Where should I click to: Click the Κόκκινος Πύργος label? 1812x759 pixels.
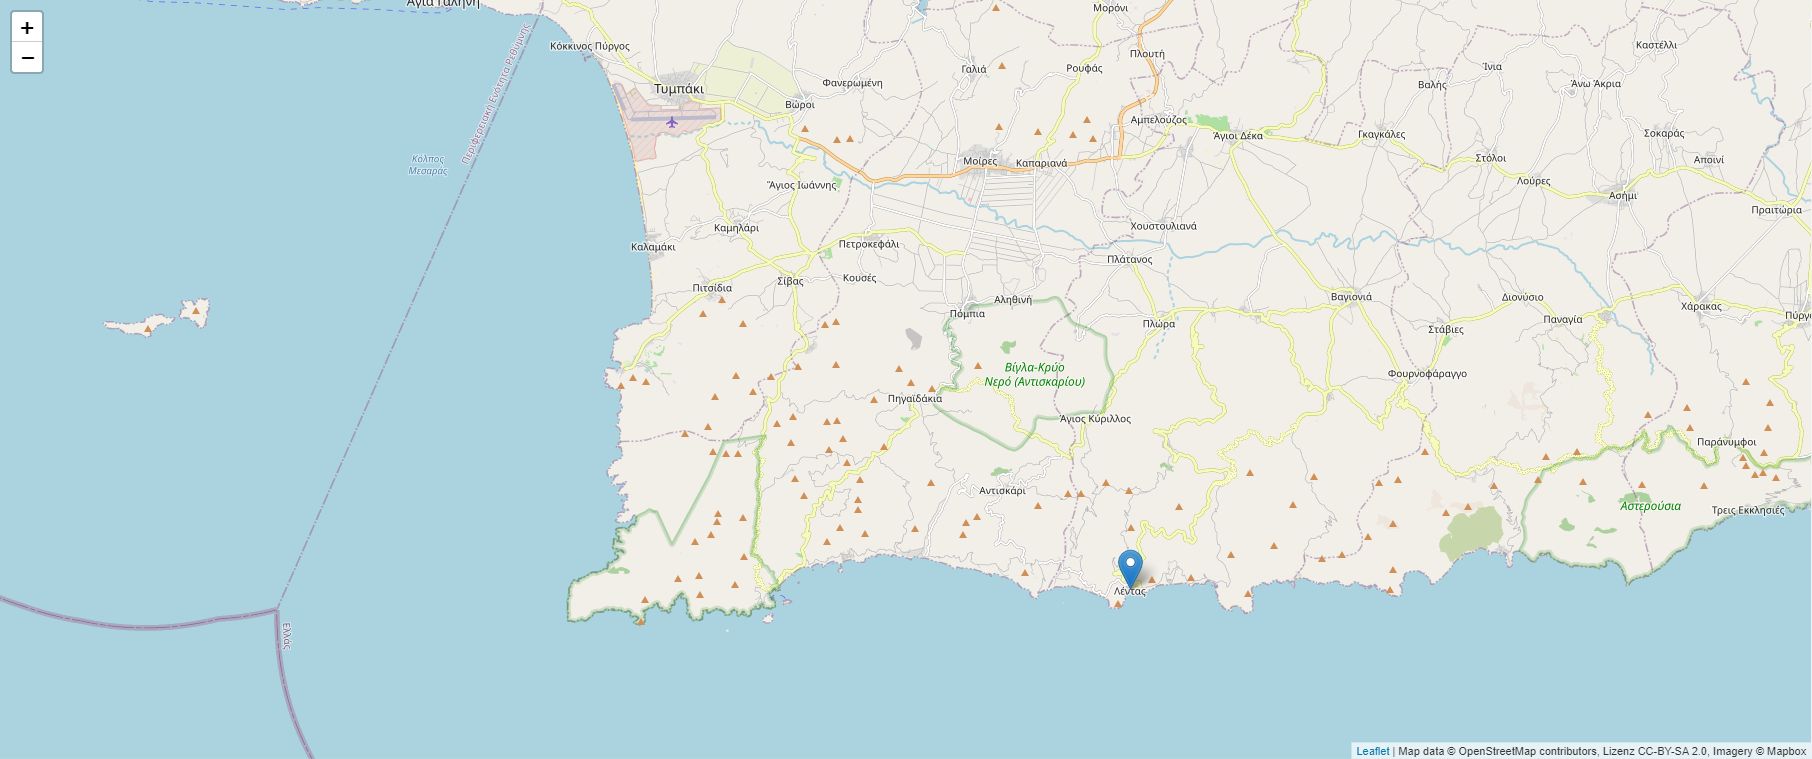point(590,46)
